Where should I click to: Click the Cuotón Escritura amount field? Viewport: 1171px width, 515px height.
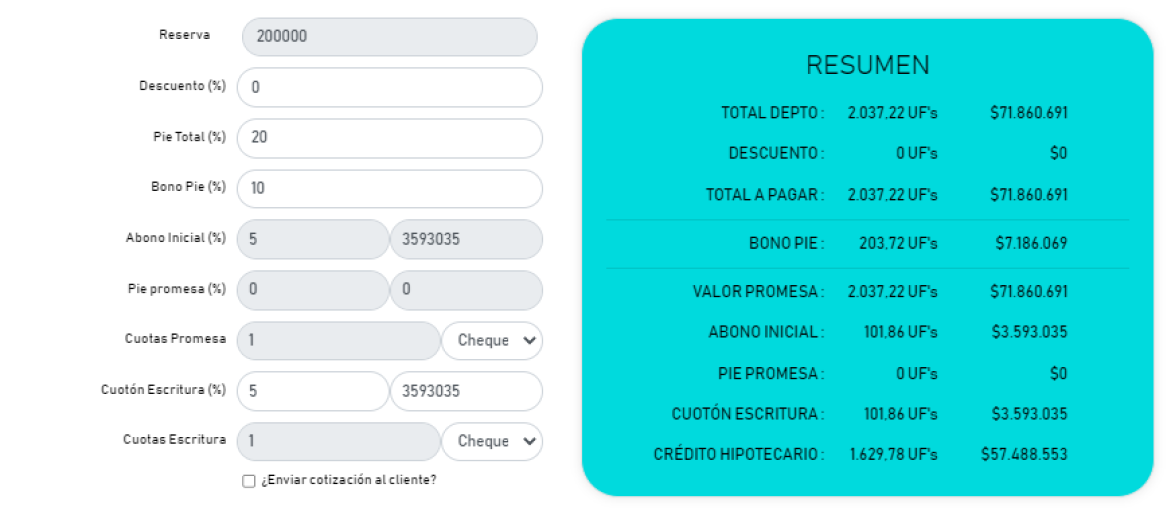467,391
